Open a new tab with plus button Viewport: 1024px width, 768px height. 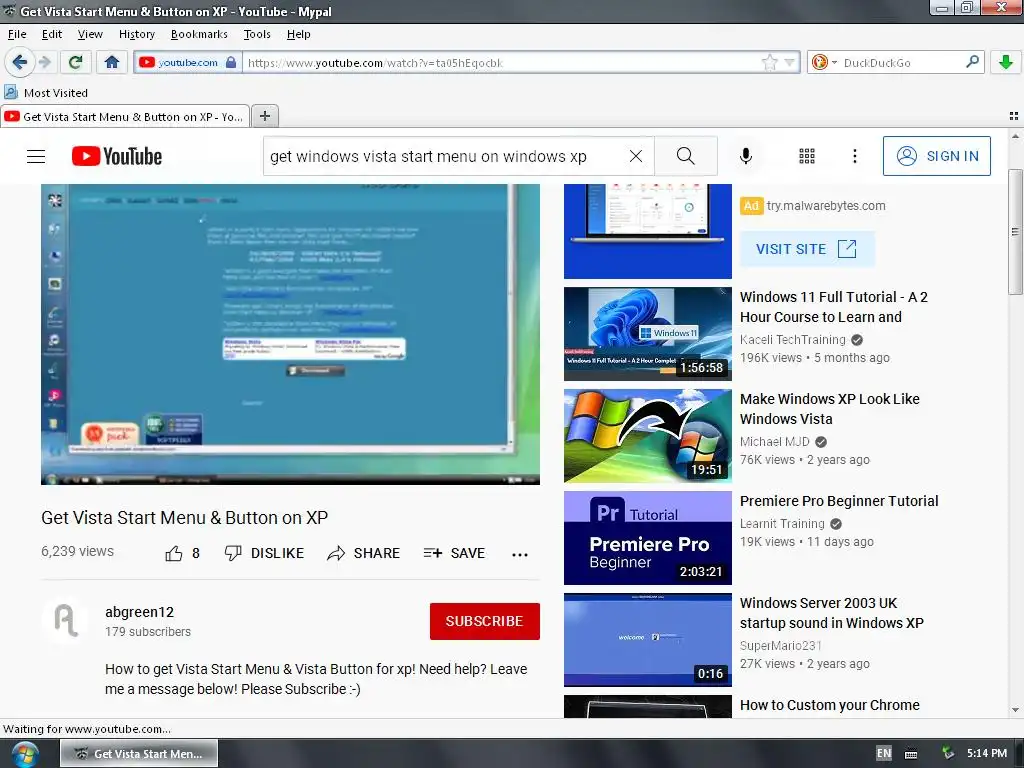click(264, 116)
